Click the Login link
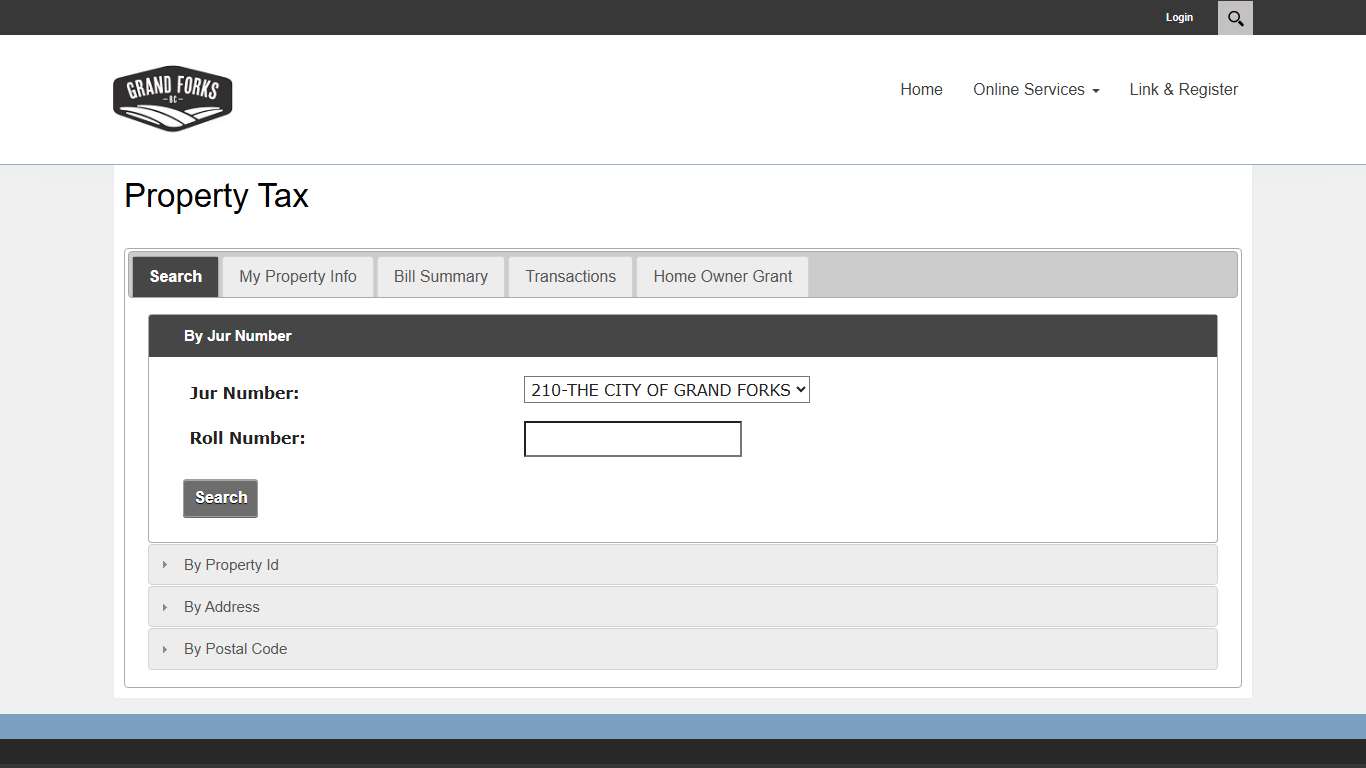Image resolution: width=1366 pixels, height=768 pixels. (x=1179, y=17)
